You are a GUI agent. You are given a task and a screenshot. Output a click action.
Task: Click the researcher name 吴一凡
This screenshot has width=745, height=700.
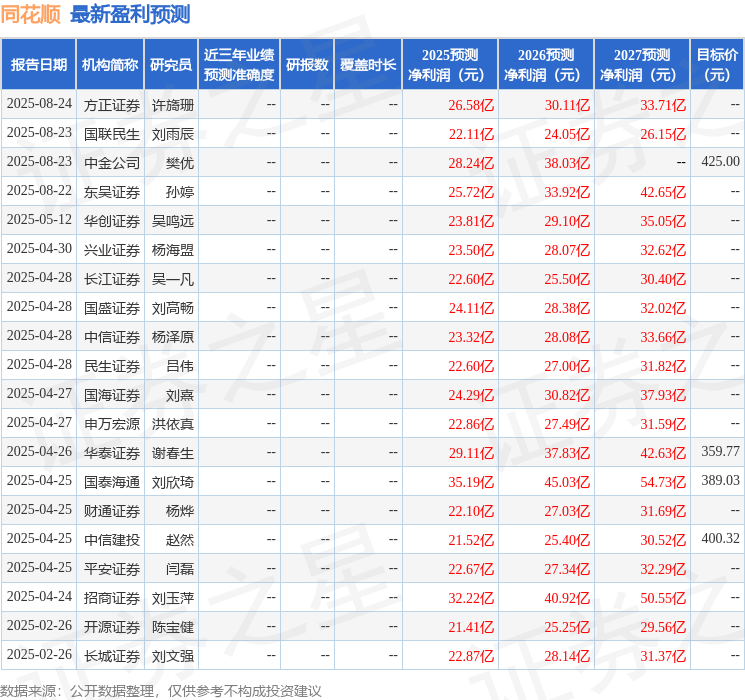tap(172, 279)
